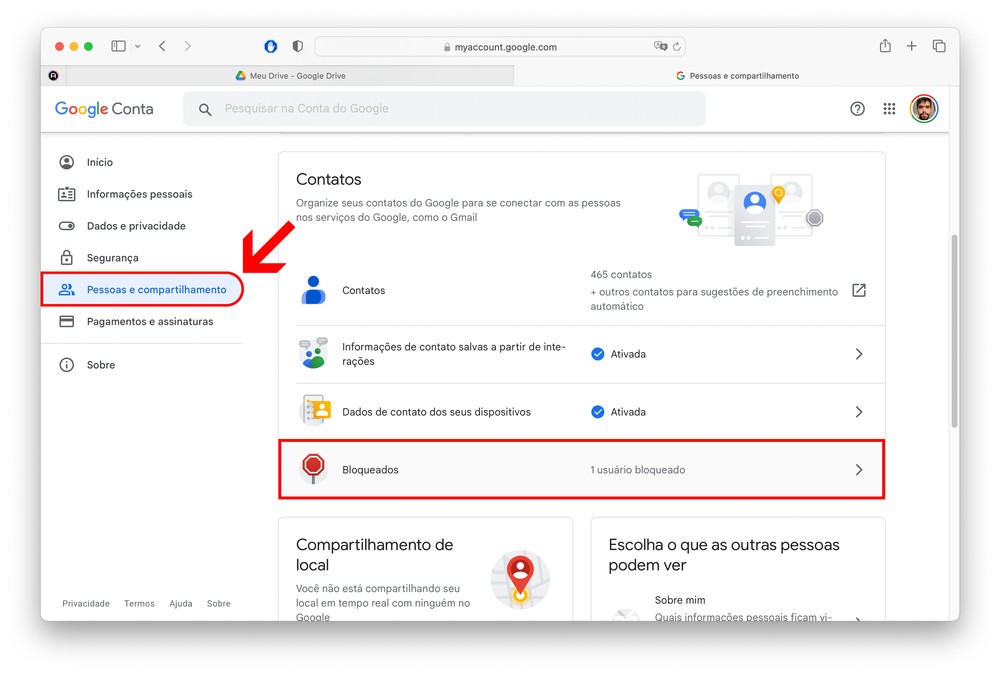Open the sidebar options dropdown arrow
The width and height of the screenshot is (1000, 674).
[137, 46]
